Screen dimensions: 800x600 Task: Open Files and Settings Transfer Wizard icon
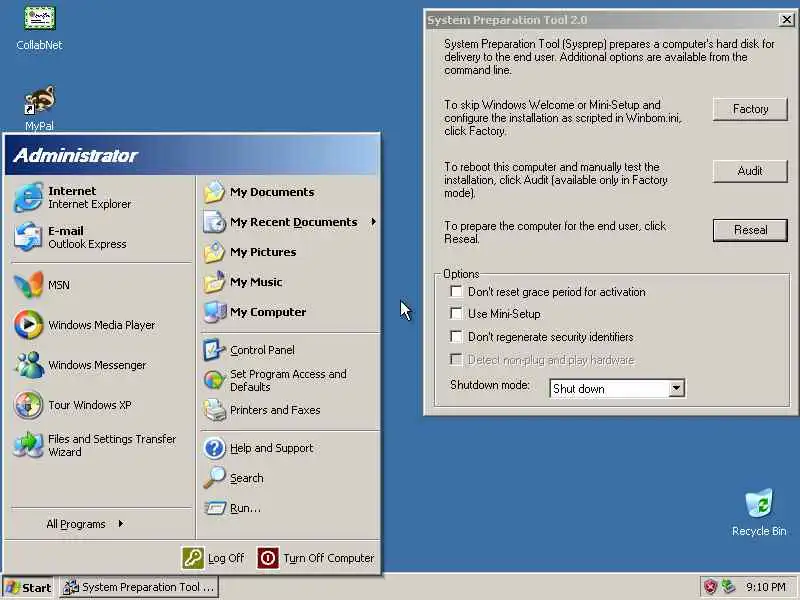click(28, 445)
